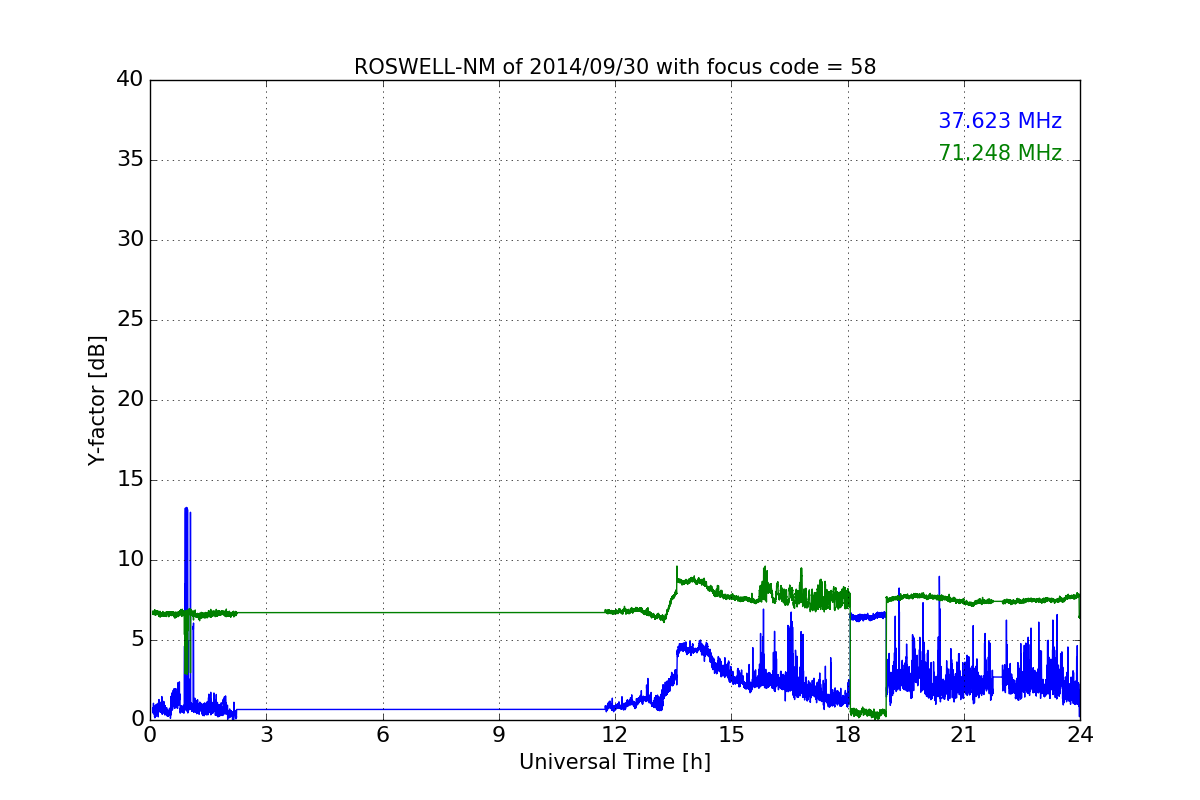Click the blue spike peak near 13 dB
The image size is (1200, 800).
[186, 509]
